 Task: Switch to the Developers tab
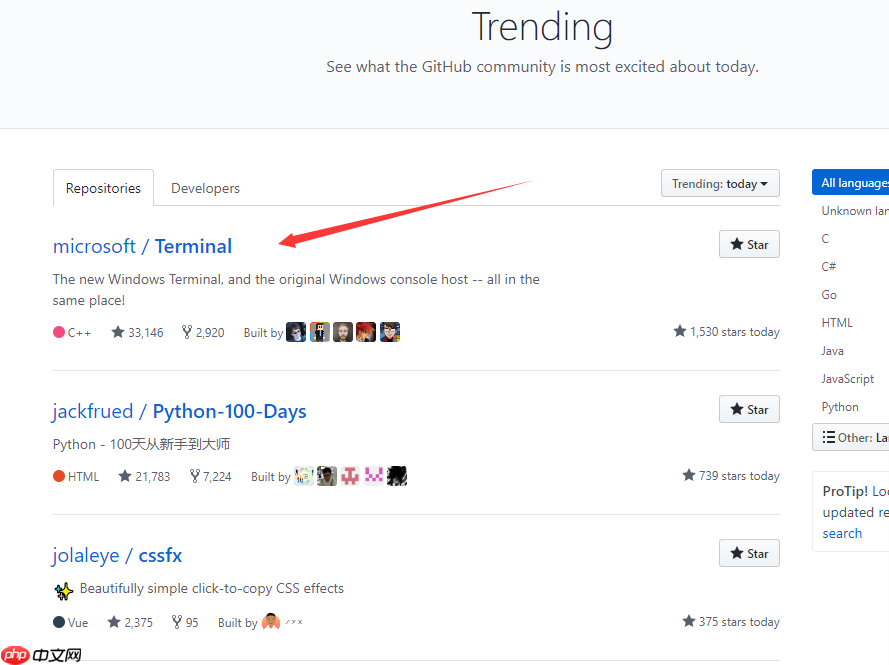pyautogui.click(x=205, y=188)
